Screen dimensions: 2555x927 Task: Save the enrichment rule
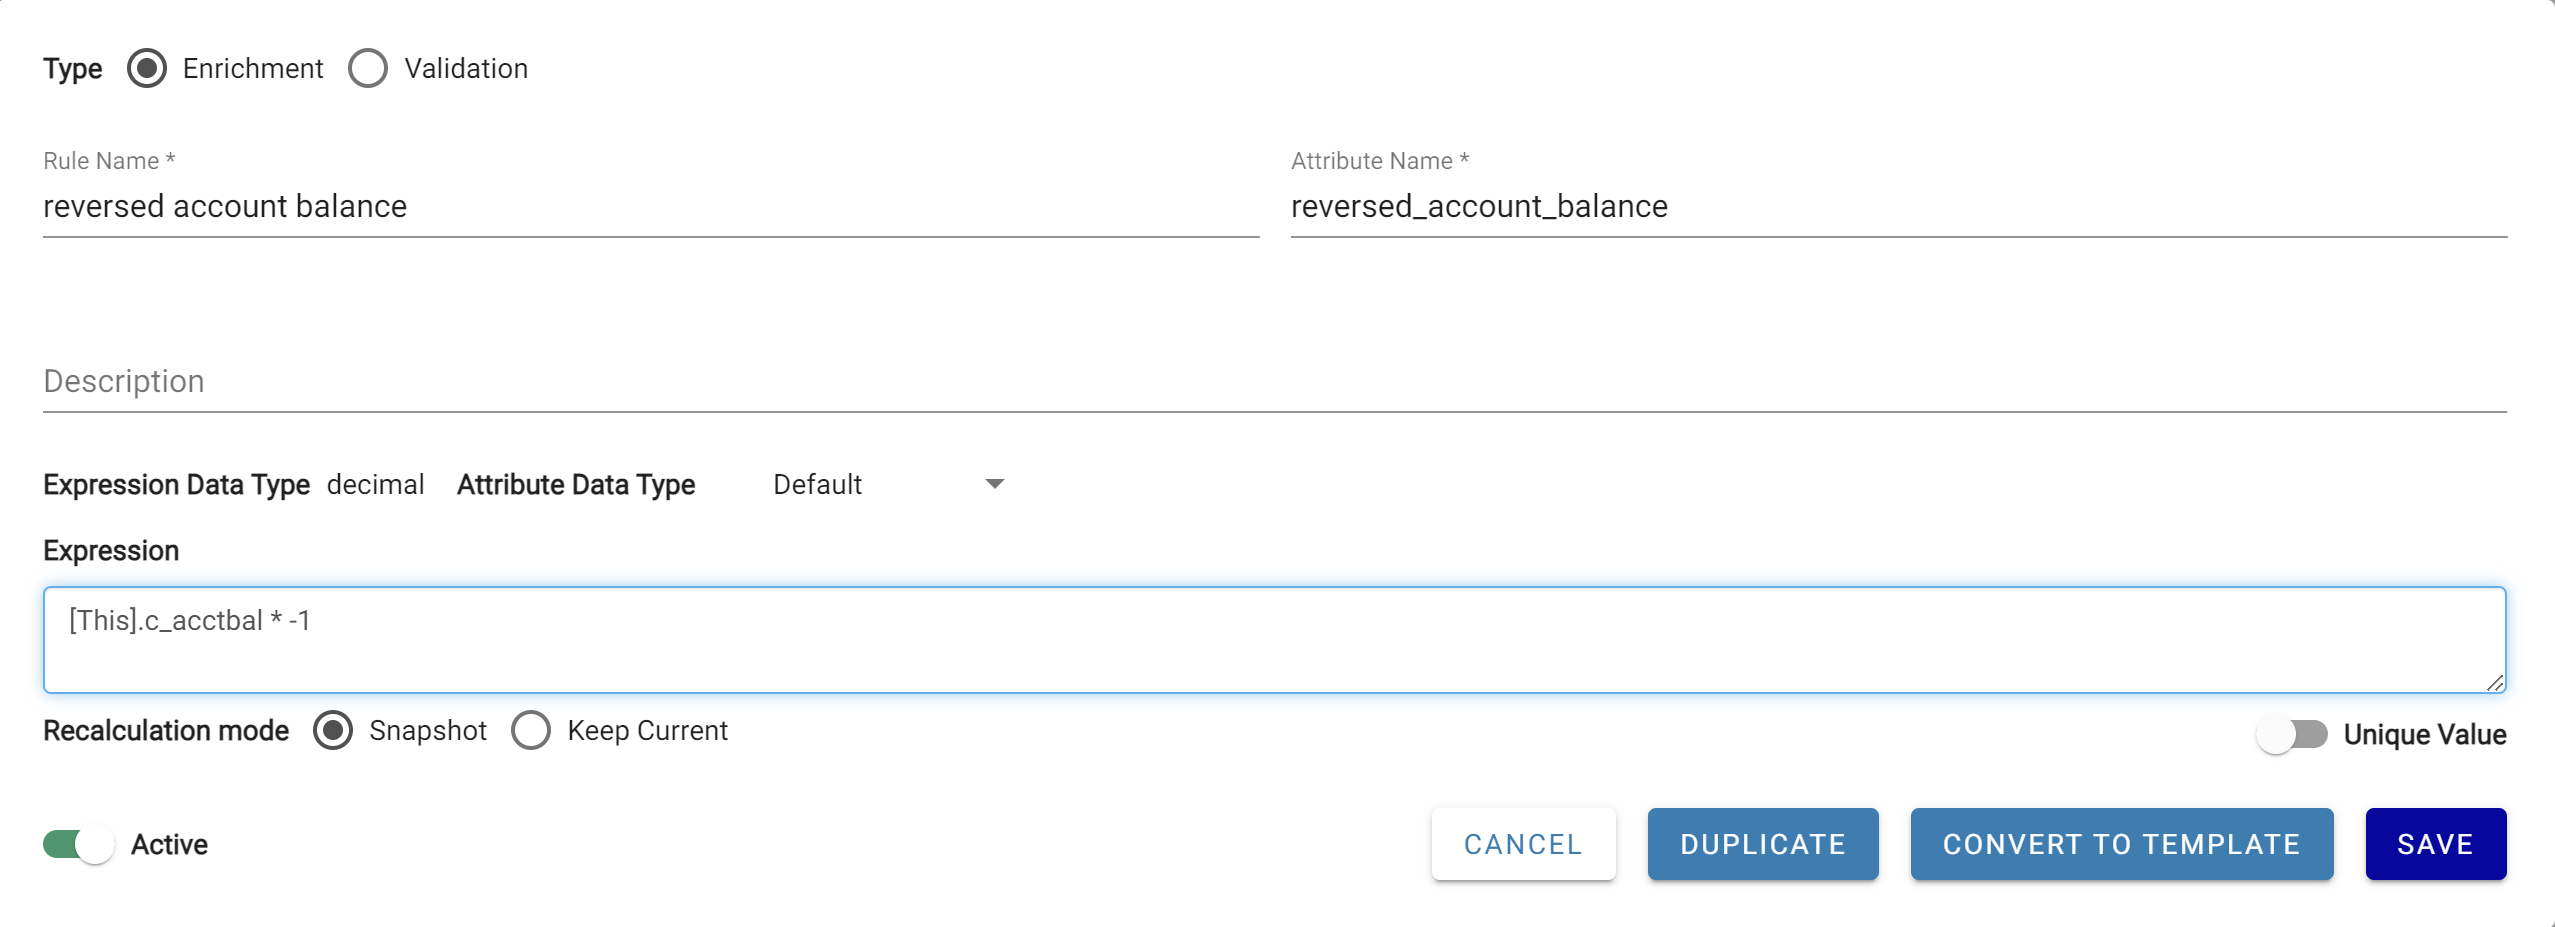click(2436, 845)
